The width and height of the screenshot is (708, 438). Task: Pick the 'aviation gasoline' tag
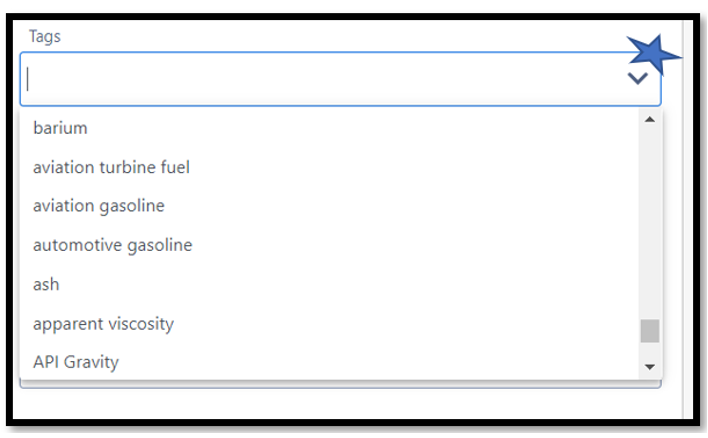click(x=98, y=206)
